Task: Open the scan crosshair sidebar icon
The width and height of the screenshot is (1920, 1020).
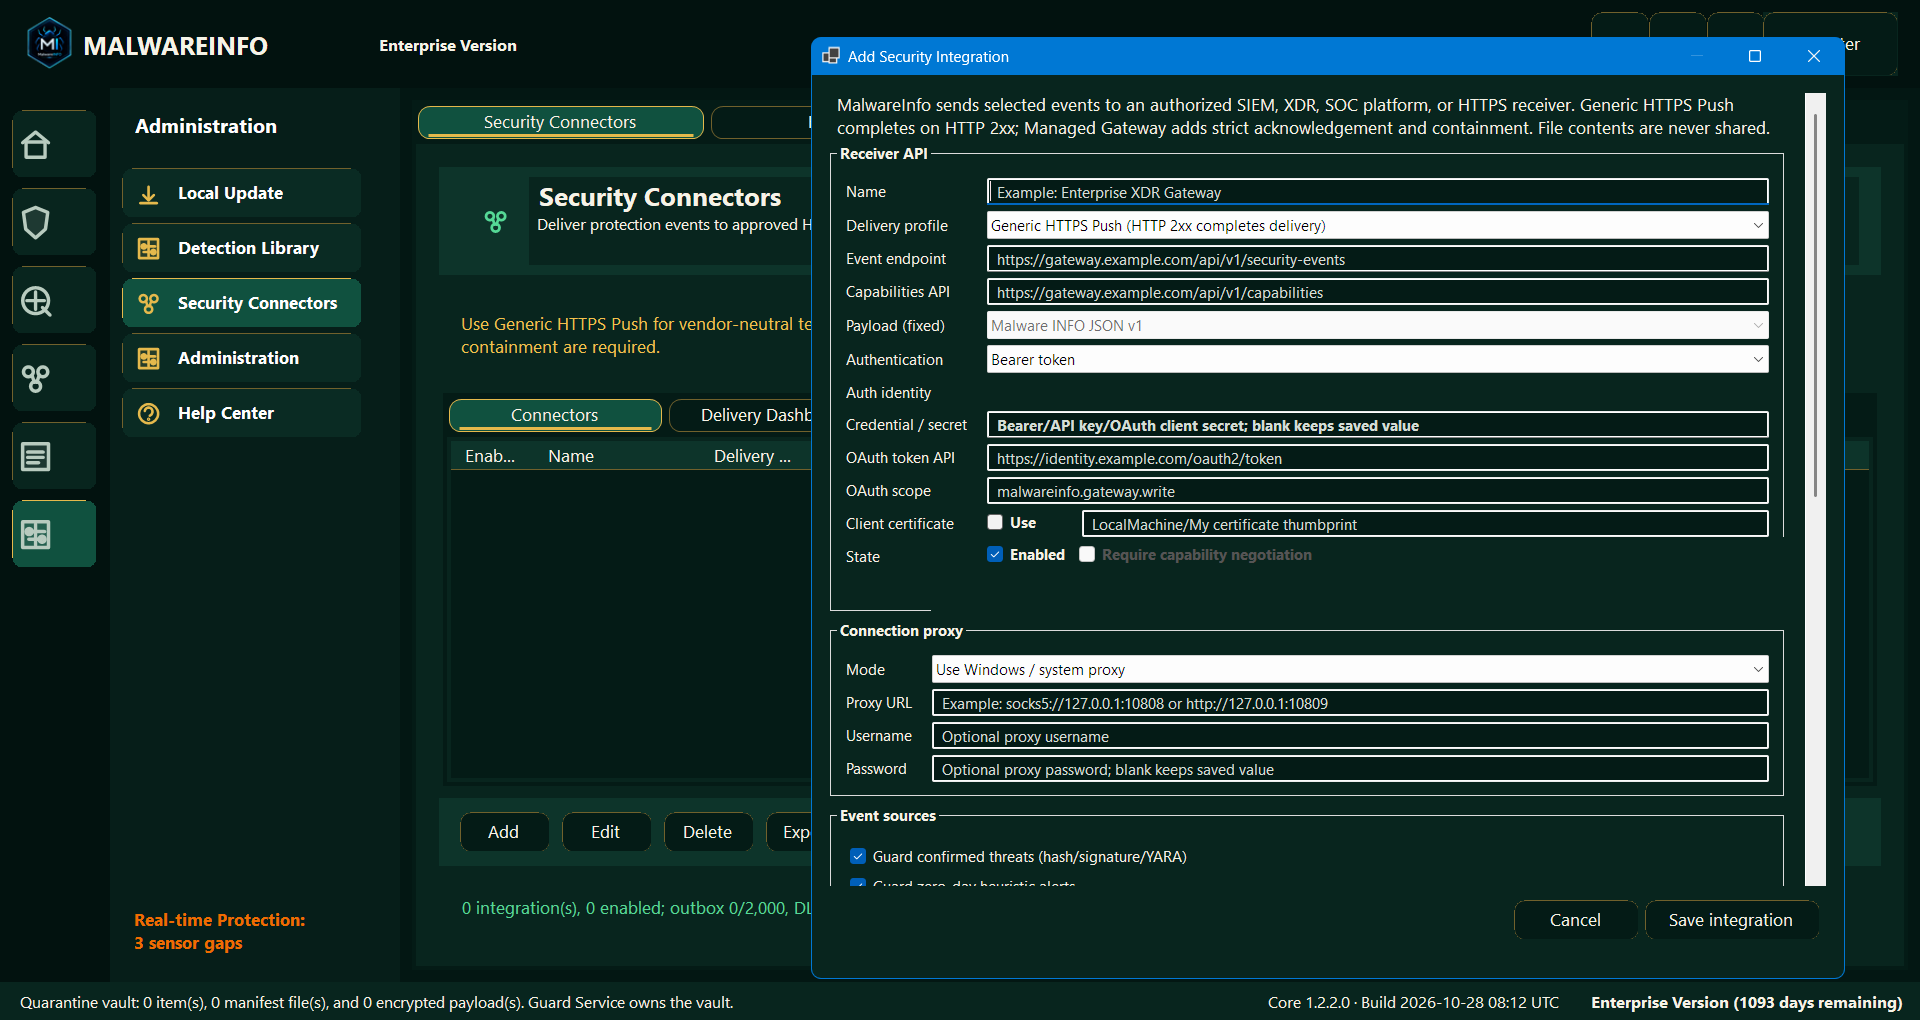Action: coord(36,301)
